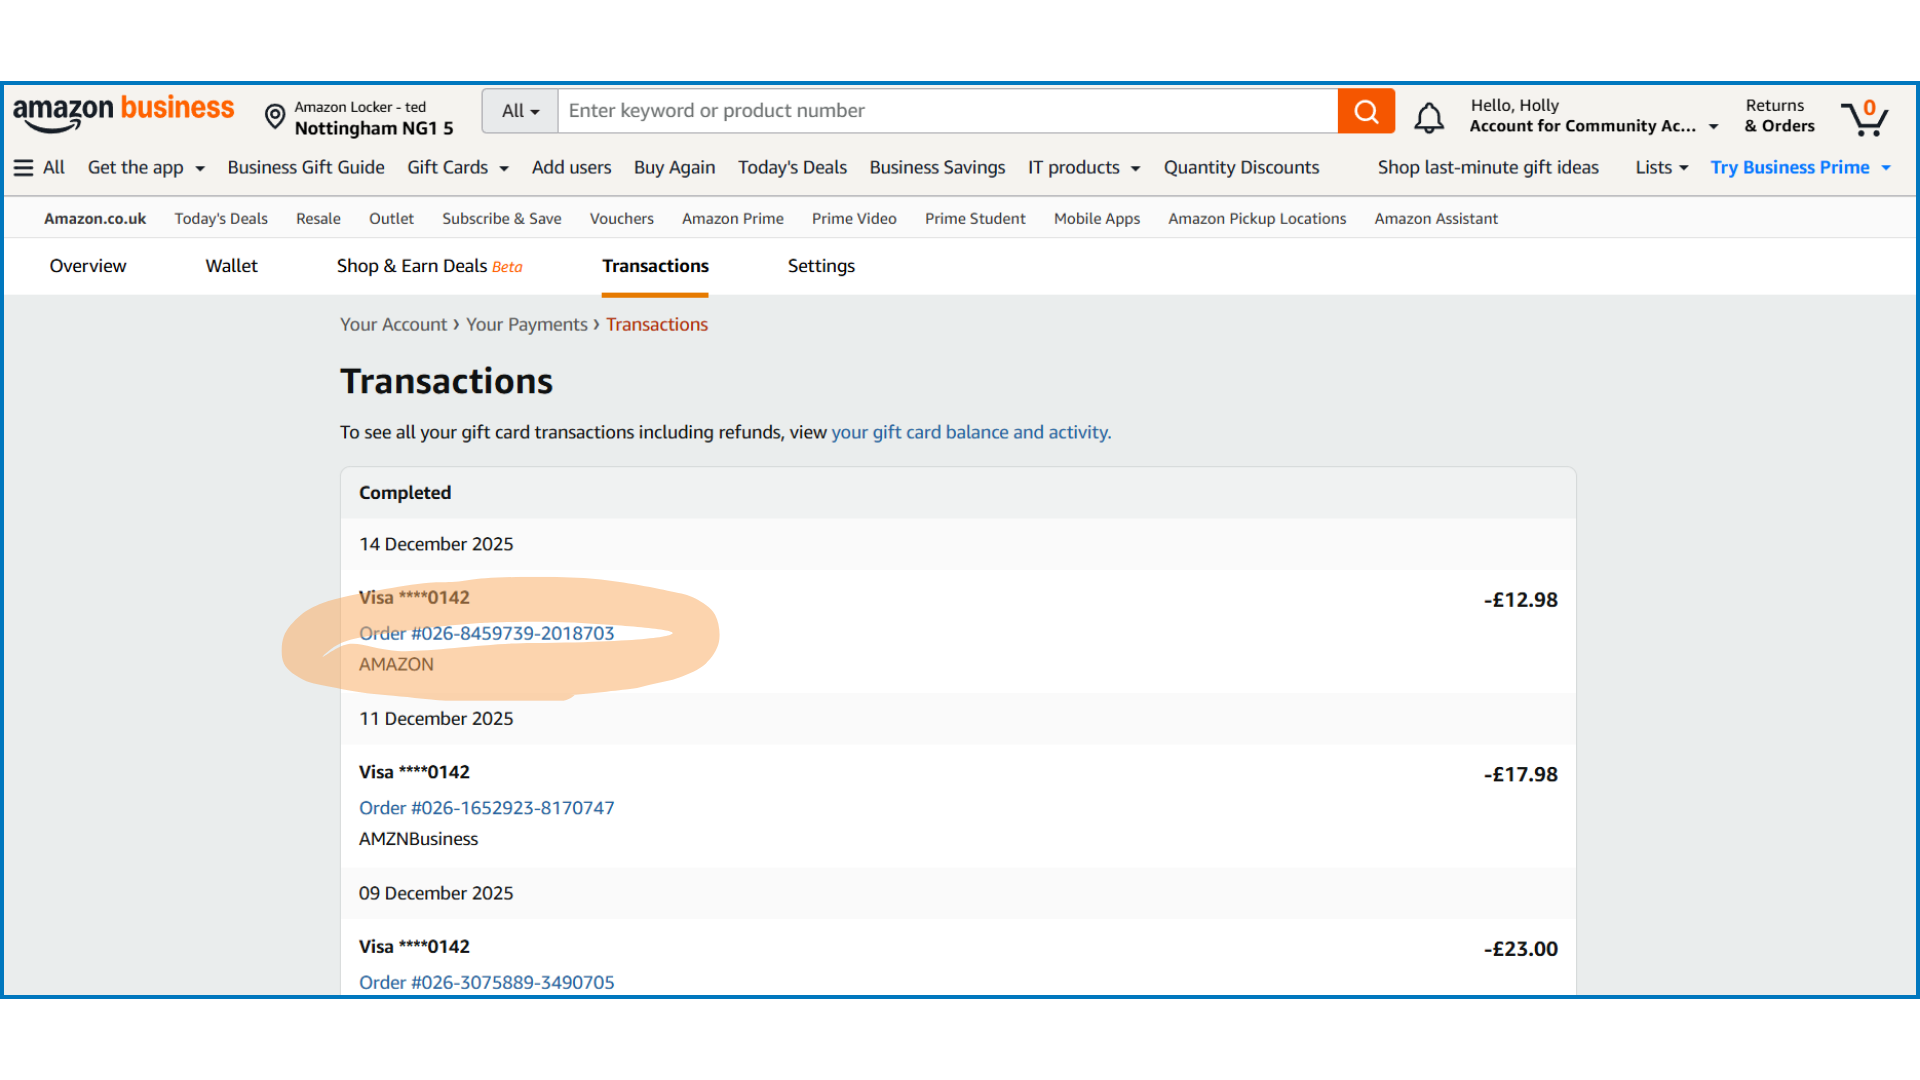
Task: Open the All hamburger menu
Action: [x=39, y=167]
